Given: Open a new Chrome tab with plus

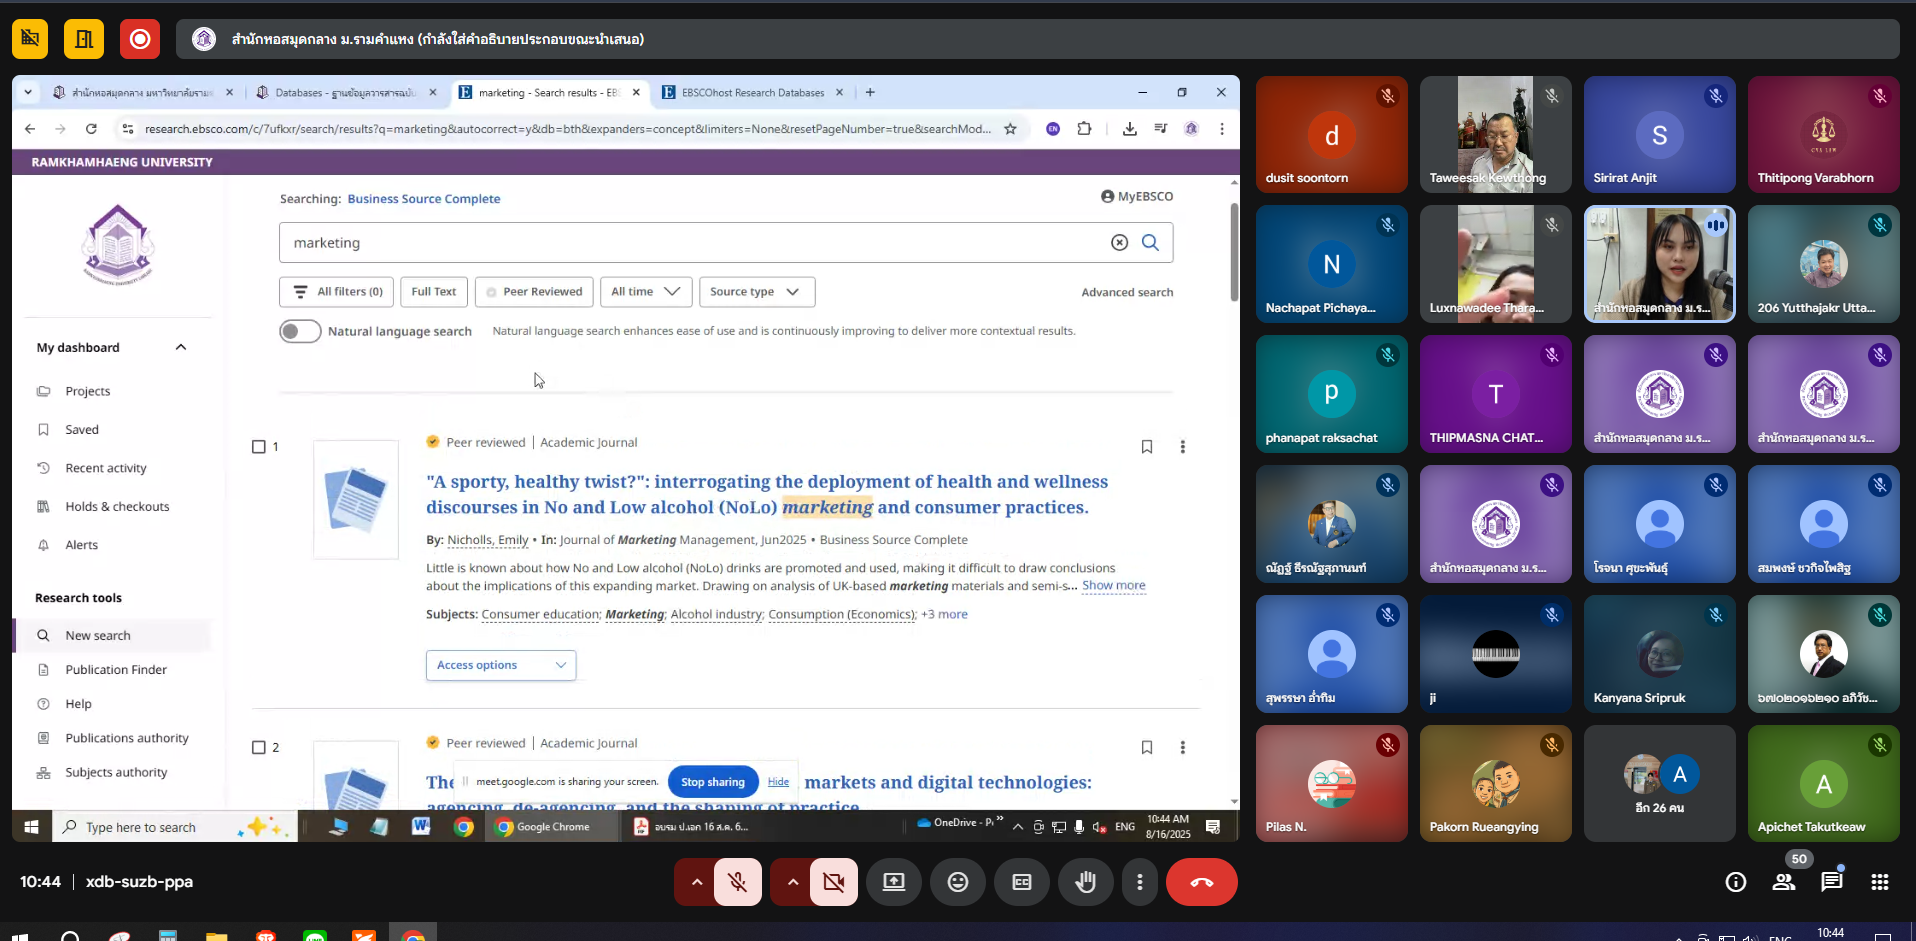Looking at the screenshot, I should (870, 92).
